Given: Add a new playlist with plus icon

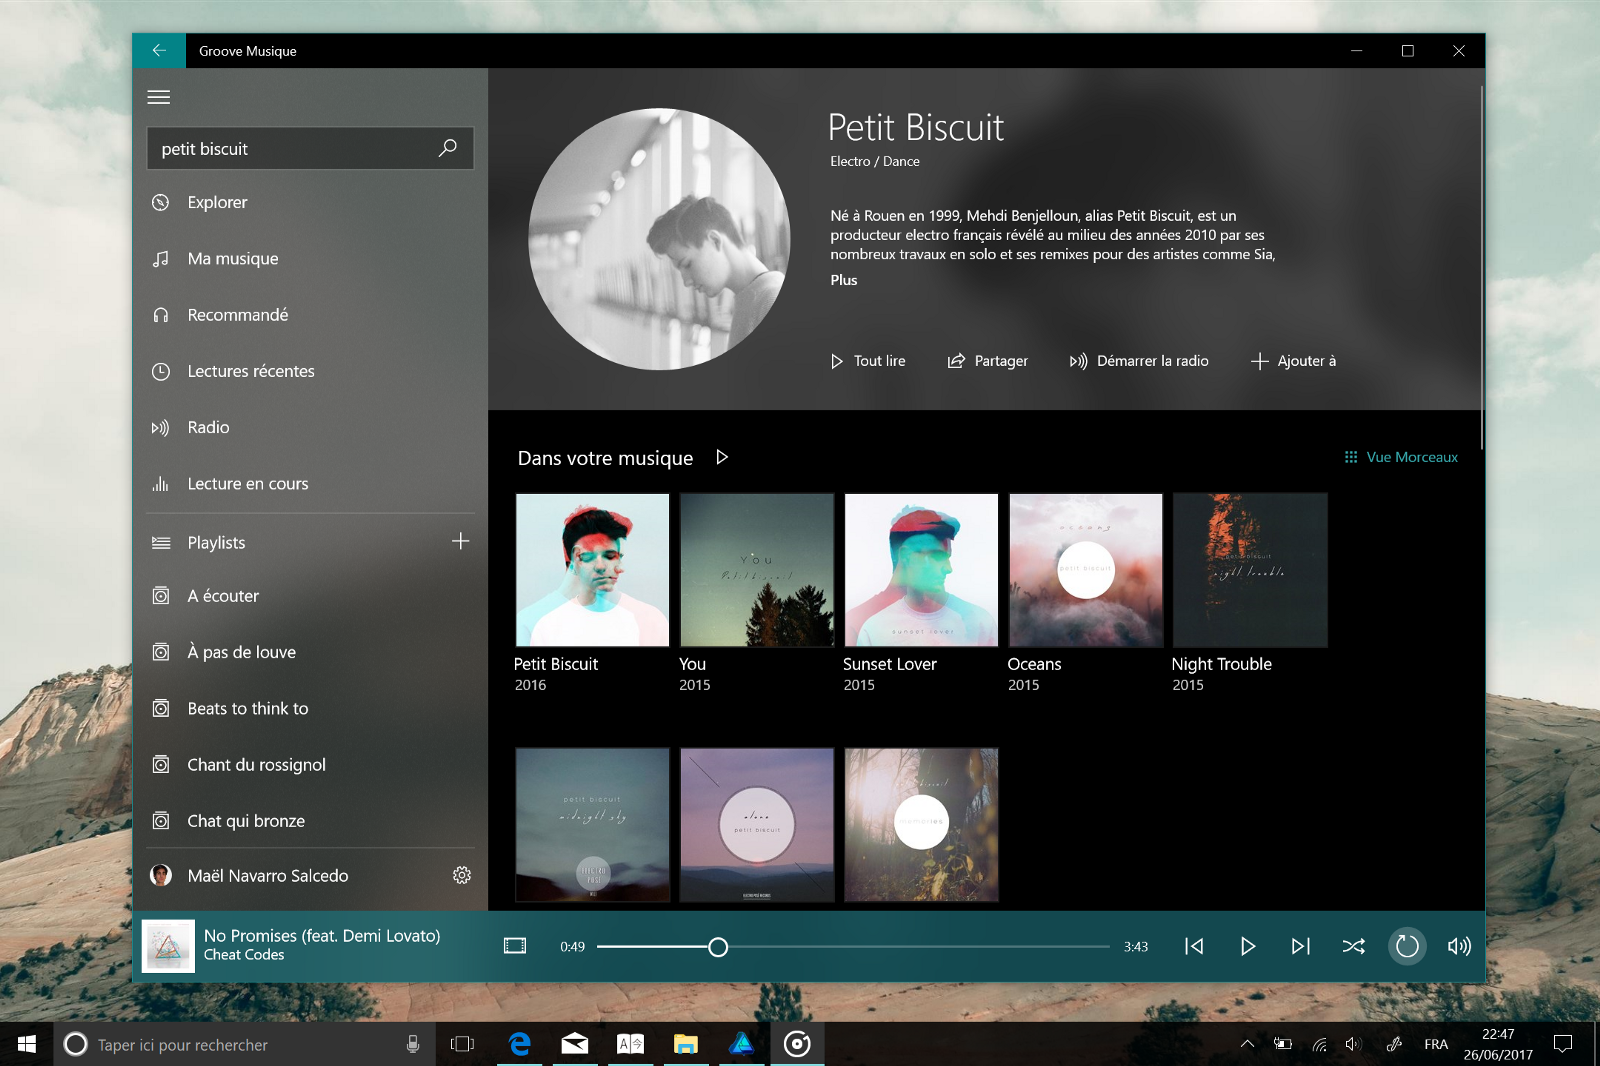Looking at the screenshot, I should click(460, 541).
